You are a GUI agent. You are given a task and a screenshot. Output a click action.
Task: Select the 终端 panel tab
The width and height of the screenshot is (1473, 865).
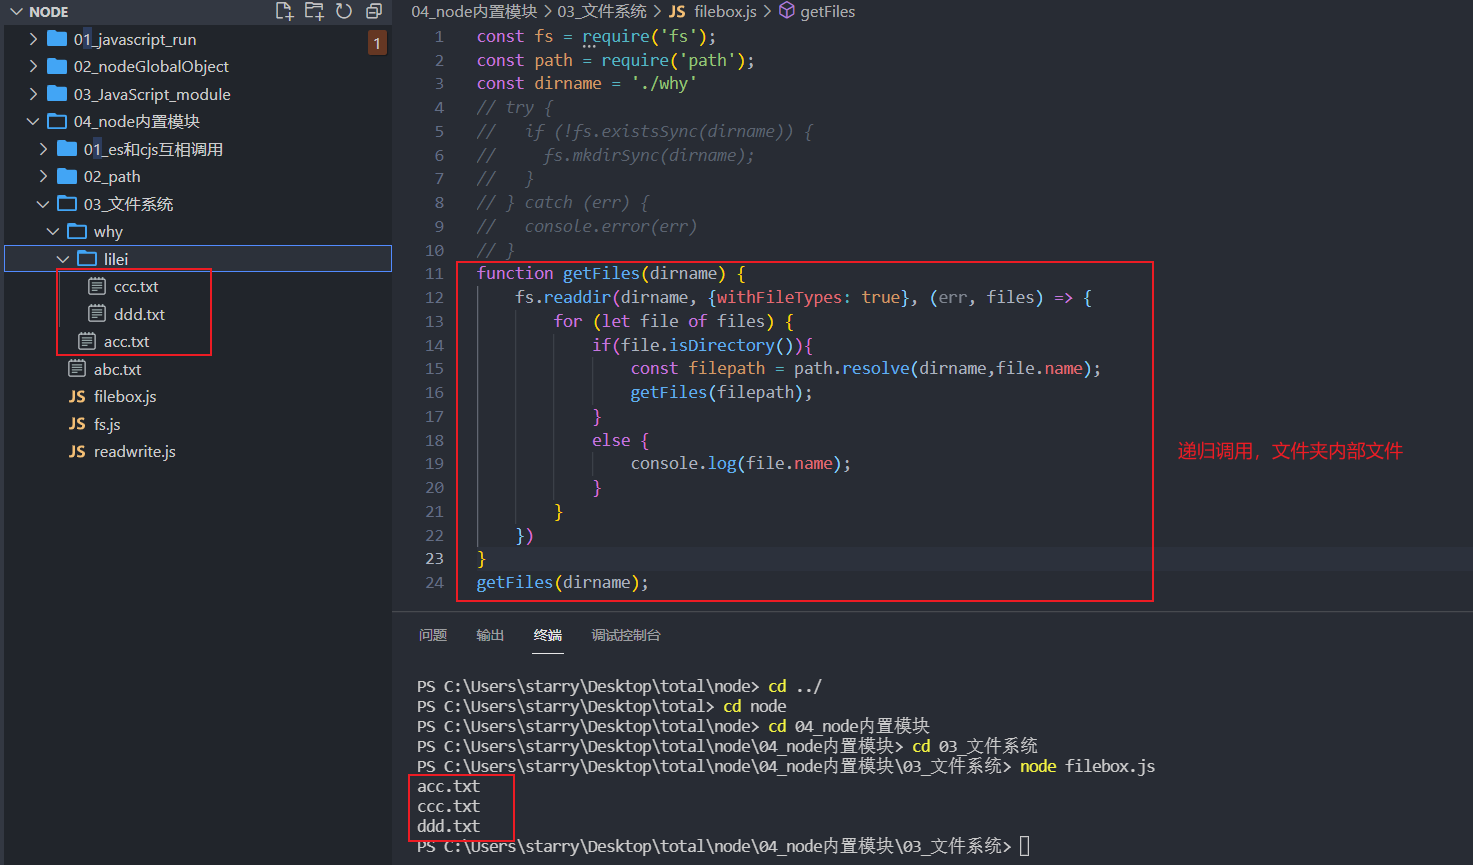(x=548, y=635)
